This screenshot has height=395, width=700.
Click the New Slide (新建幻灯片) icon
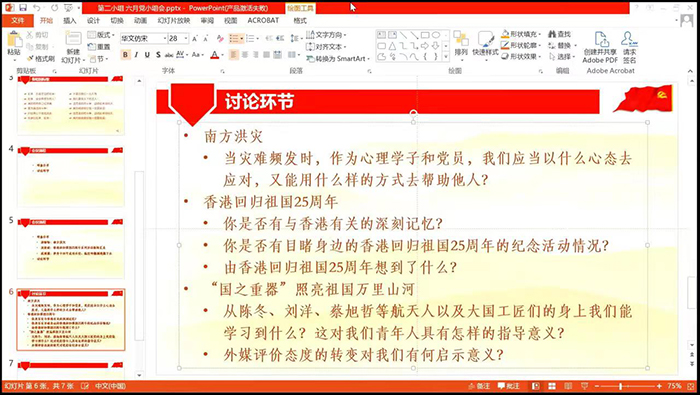pos(73,39)
